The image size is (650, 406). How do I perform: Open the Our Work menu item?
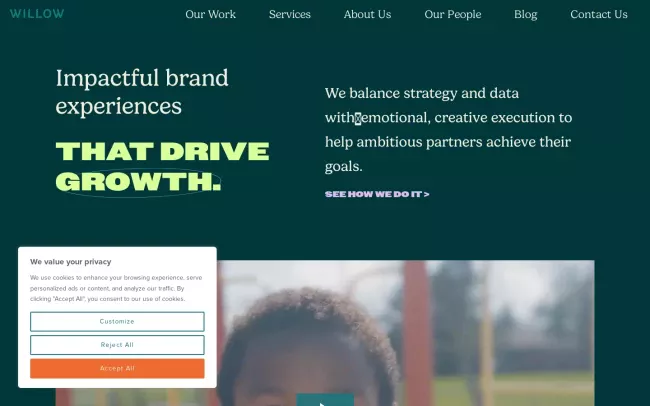(211, 15)
